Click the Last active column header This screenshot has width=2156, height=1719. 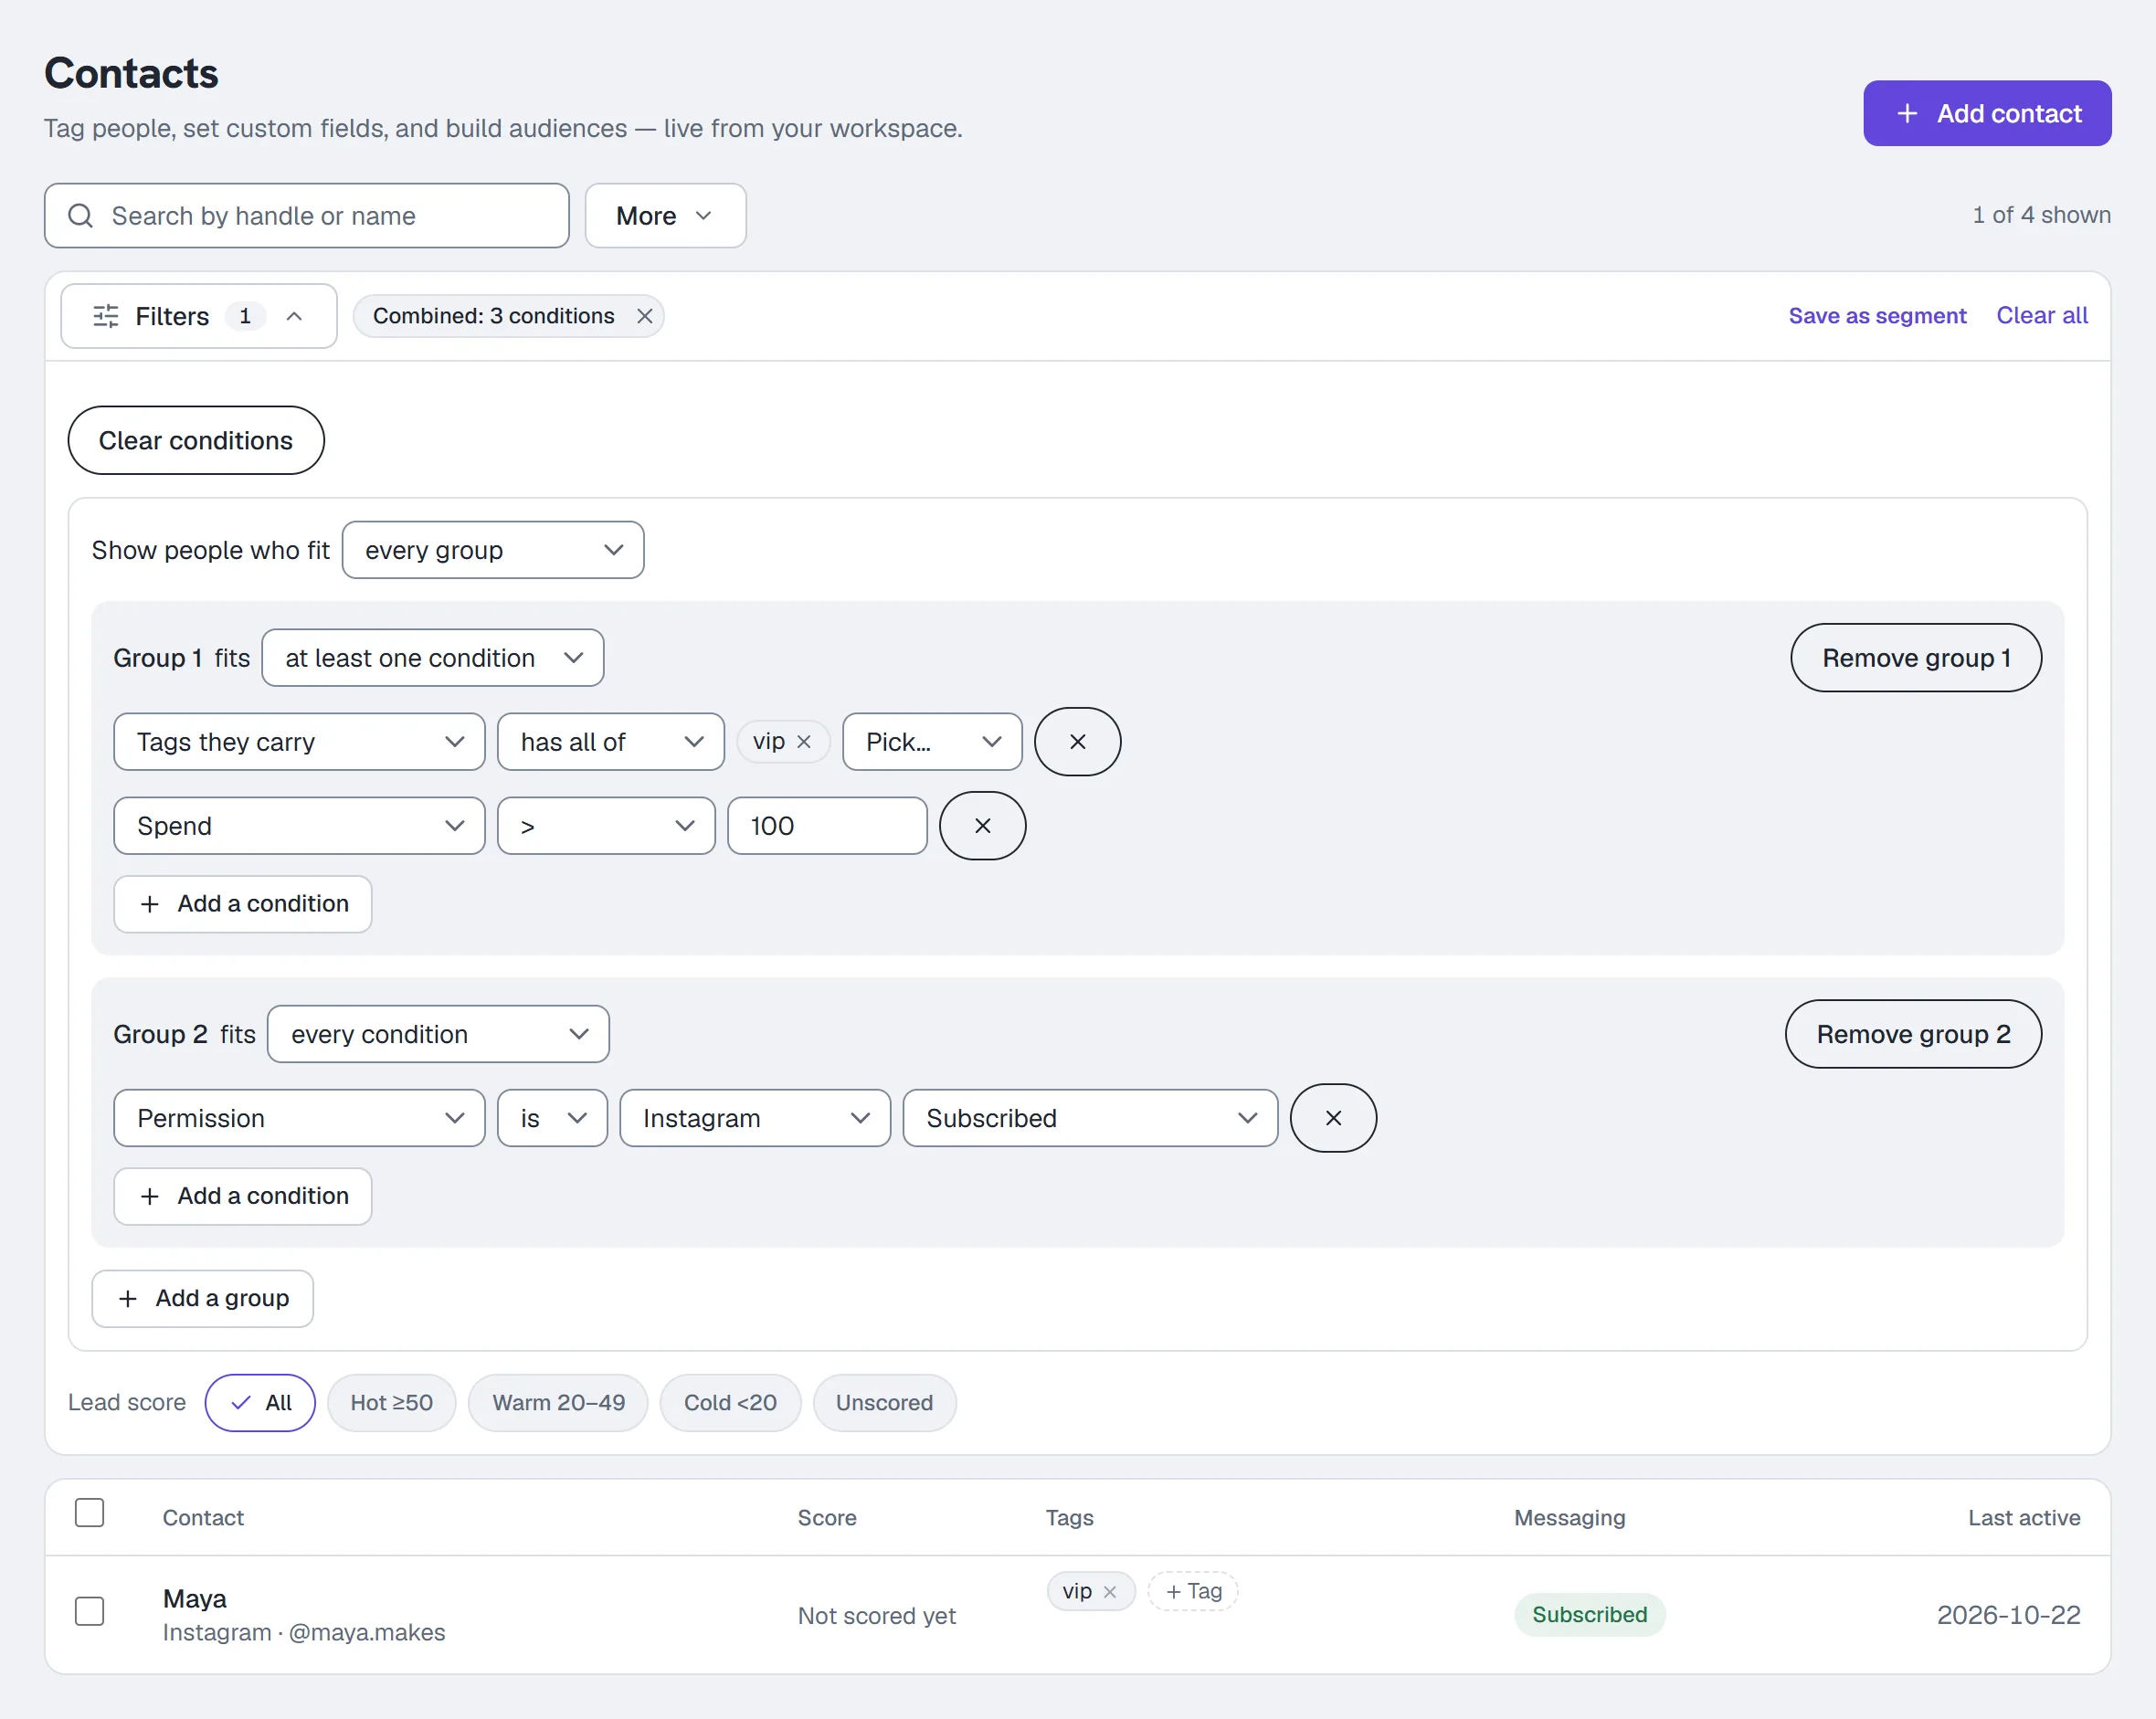[2024, 1517]
